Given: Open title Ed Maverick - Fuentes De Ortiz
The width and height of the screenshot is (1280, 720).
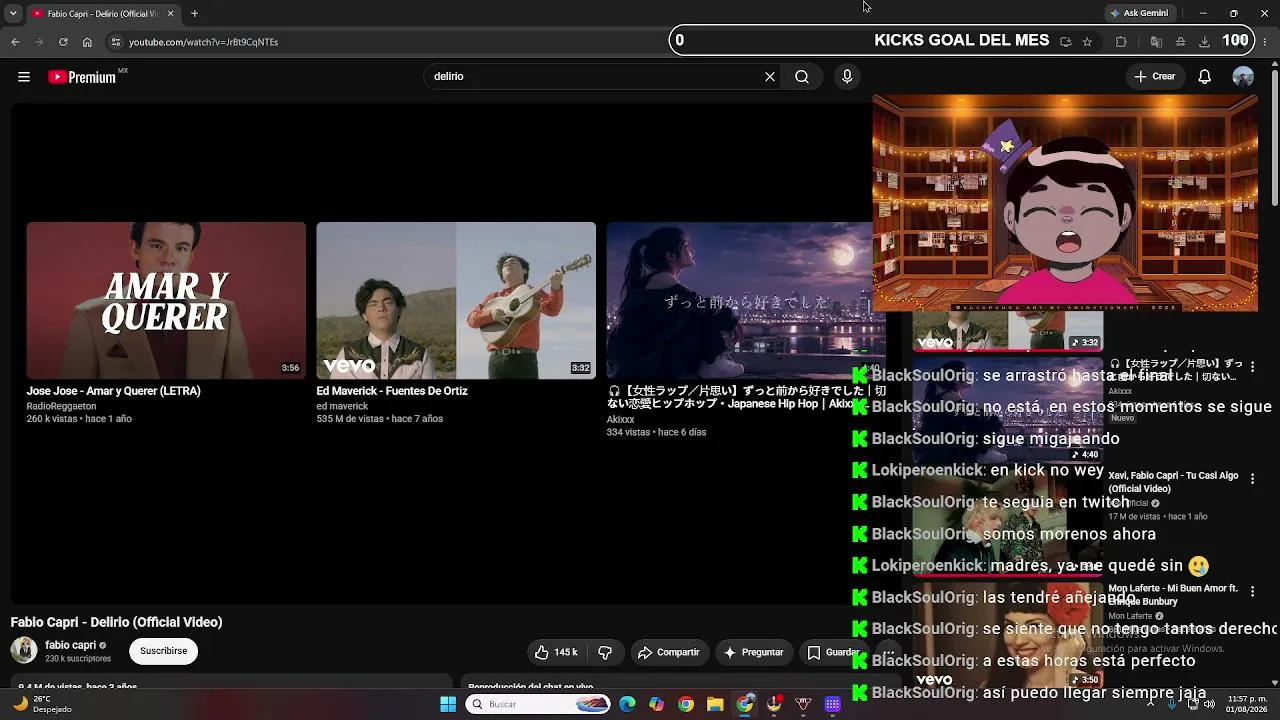Looking at the screenshot, I should [x=392, y=391].
